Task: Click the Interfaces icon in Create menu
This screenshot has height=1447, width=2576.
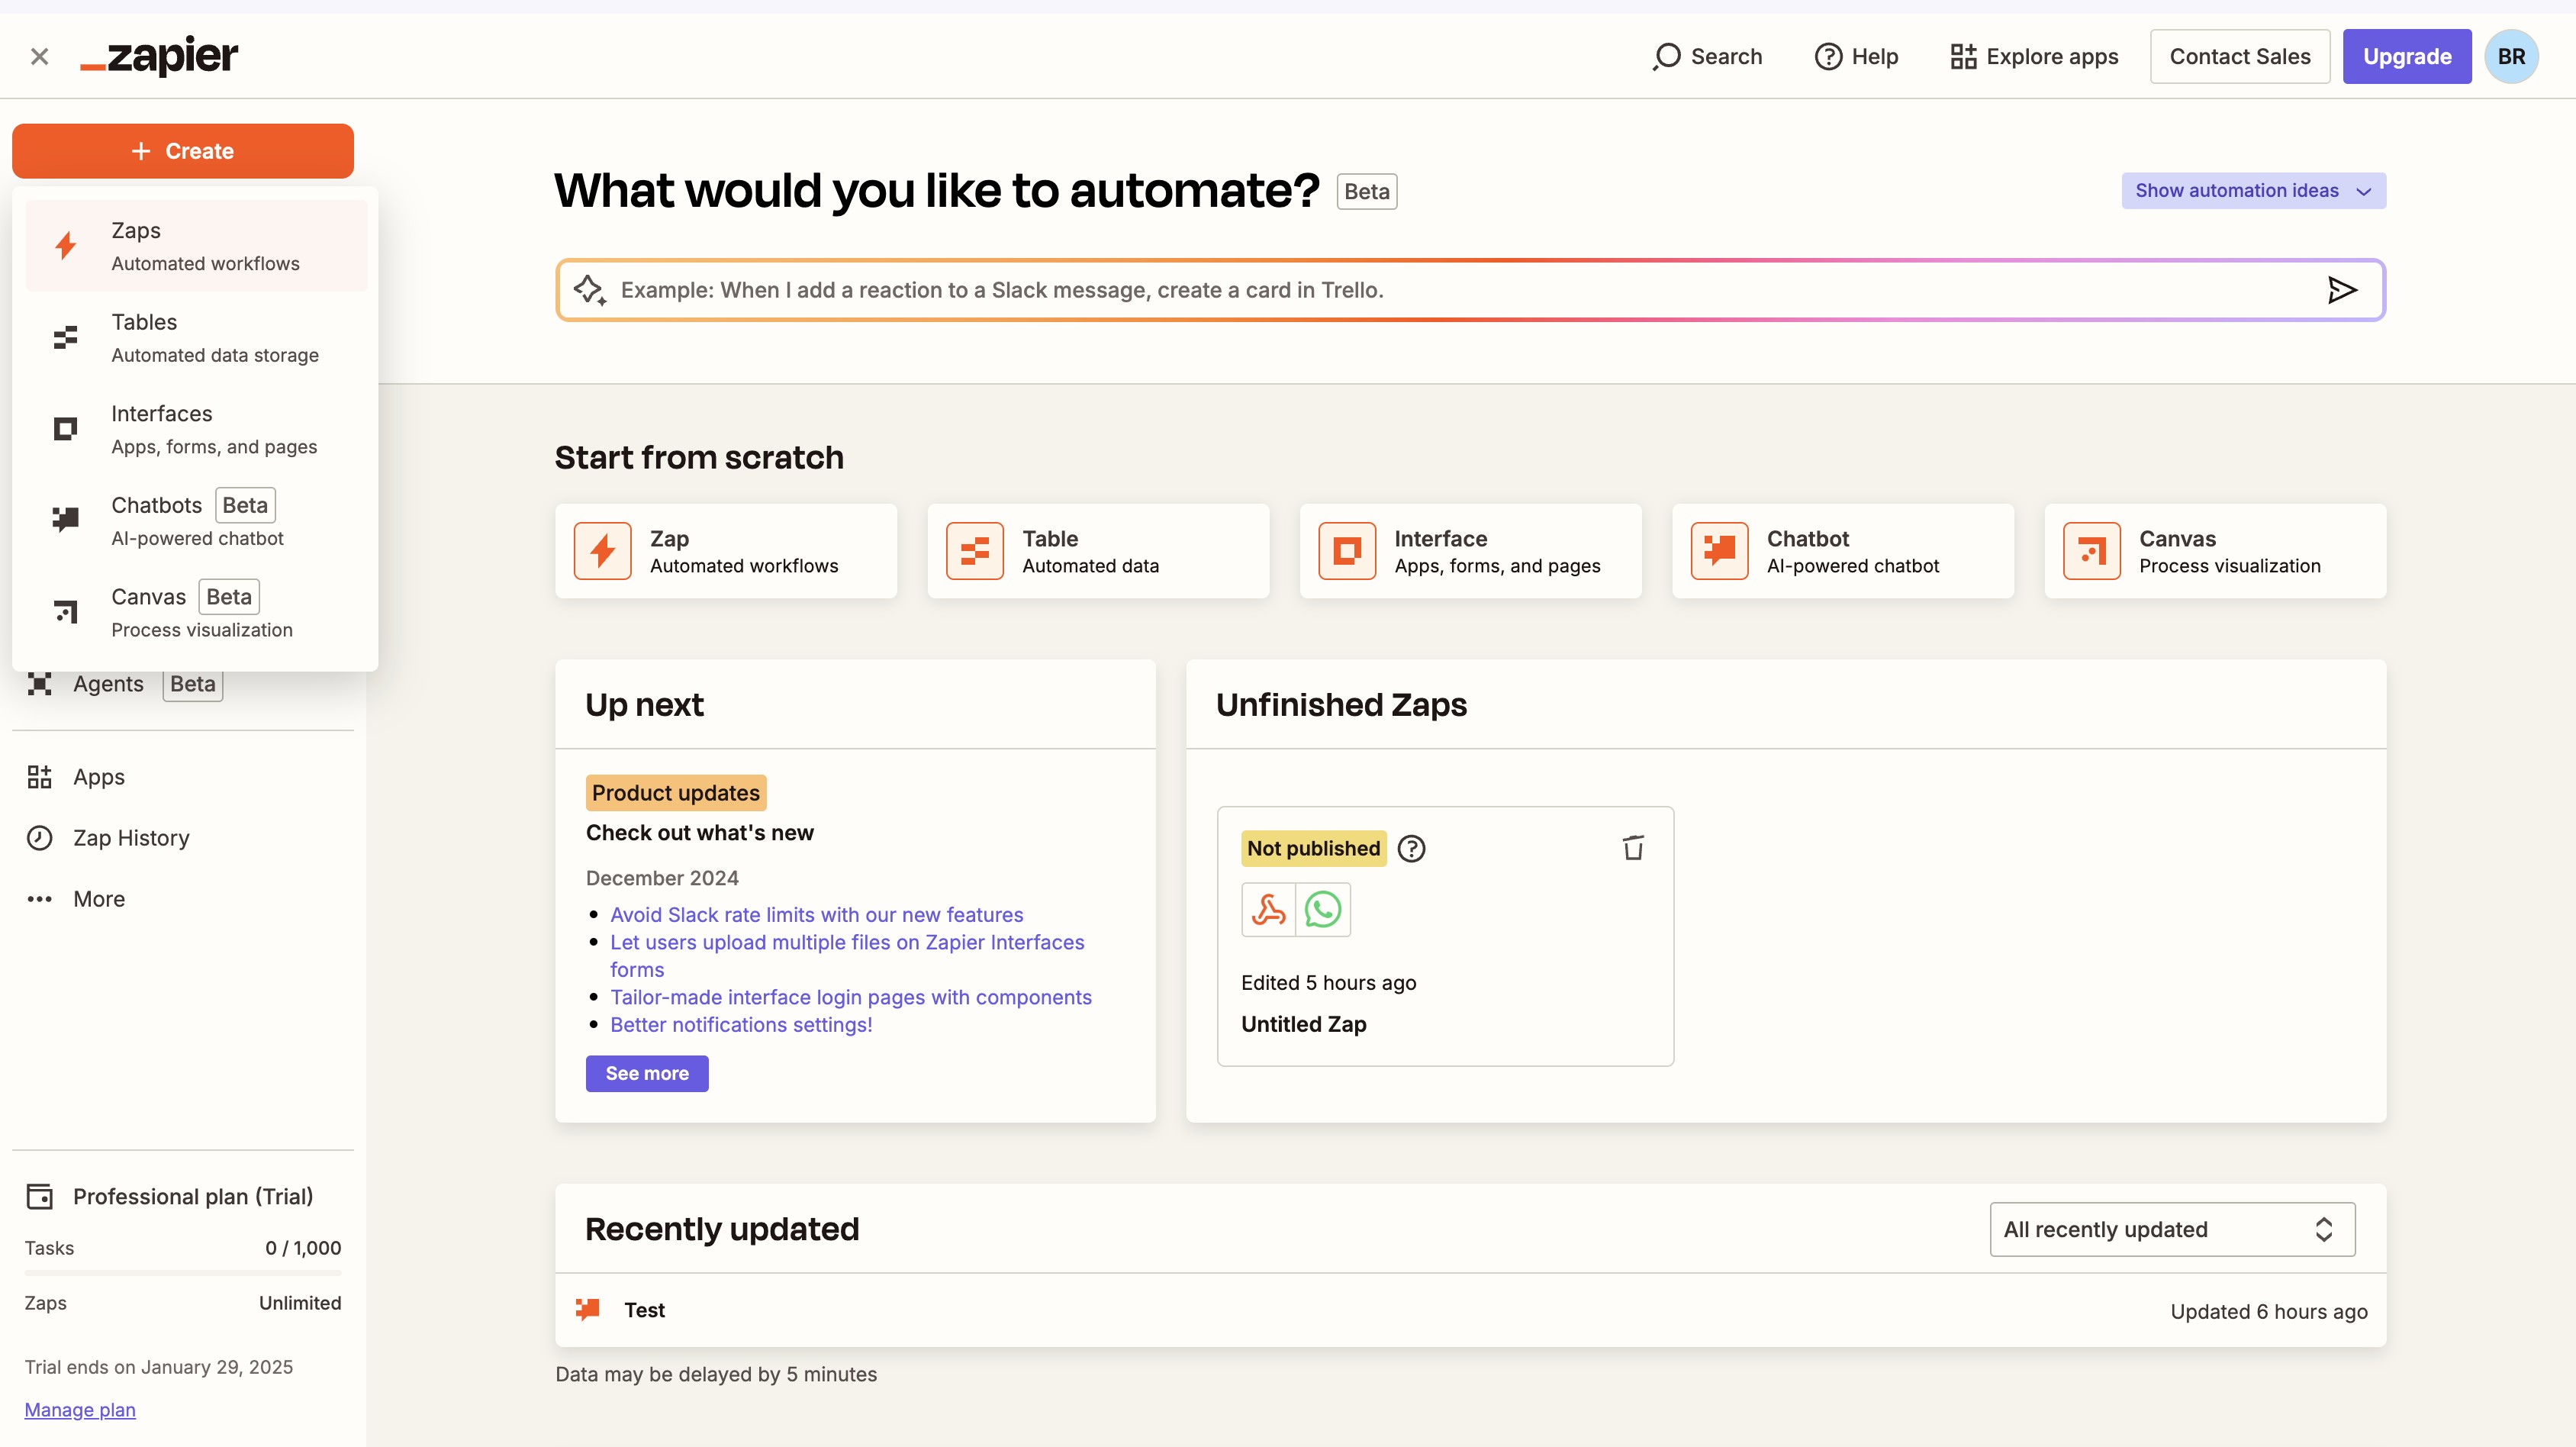Action: coord(65,429)
